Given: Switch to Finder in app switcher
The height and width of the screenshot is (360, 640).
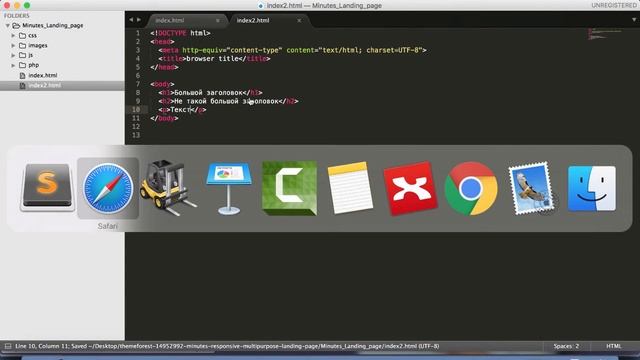Looking at the screenshot, I should 592,188.
